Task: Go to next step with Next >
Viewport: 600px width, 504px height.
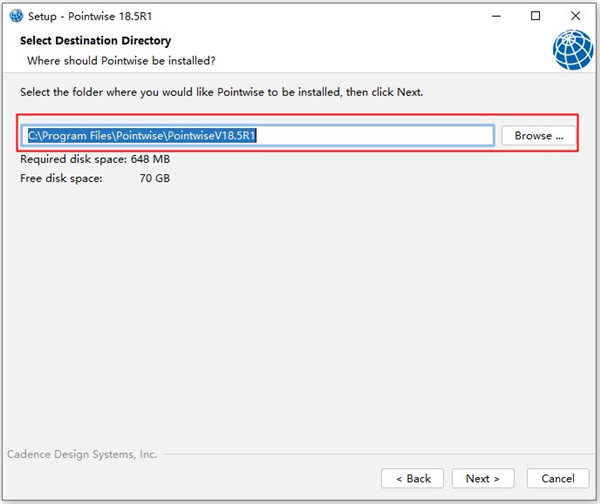Action: point(483,478)
